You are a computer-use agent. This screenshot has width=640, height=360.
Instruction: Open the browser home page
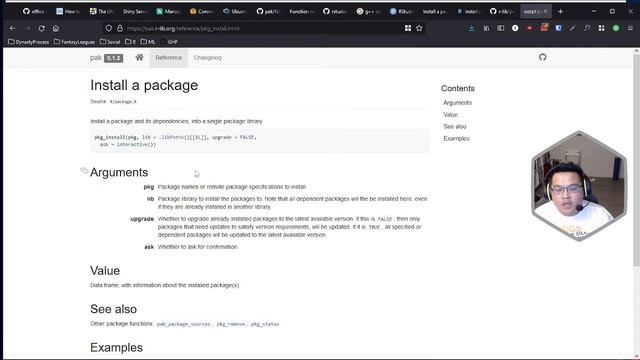click(x=56, y=28)
